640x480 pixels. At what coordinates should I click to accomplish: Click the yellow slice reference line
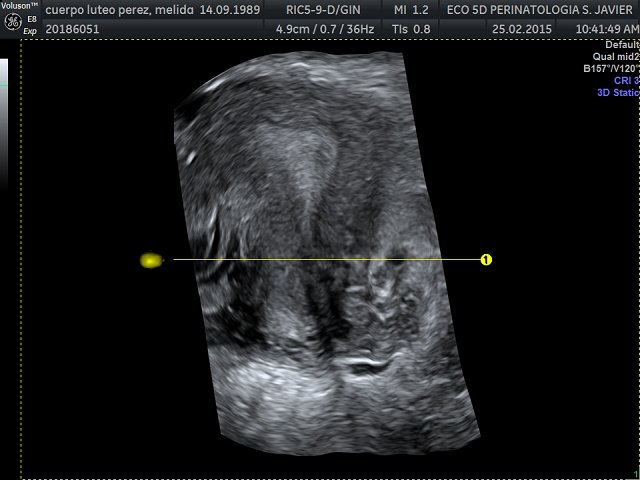point(327,259)
